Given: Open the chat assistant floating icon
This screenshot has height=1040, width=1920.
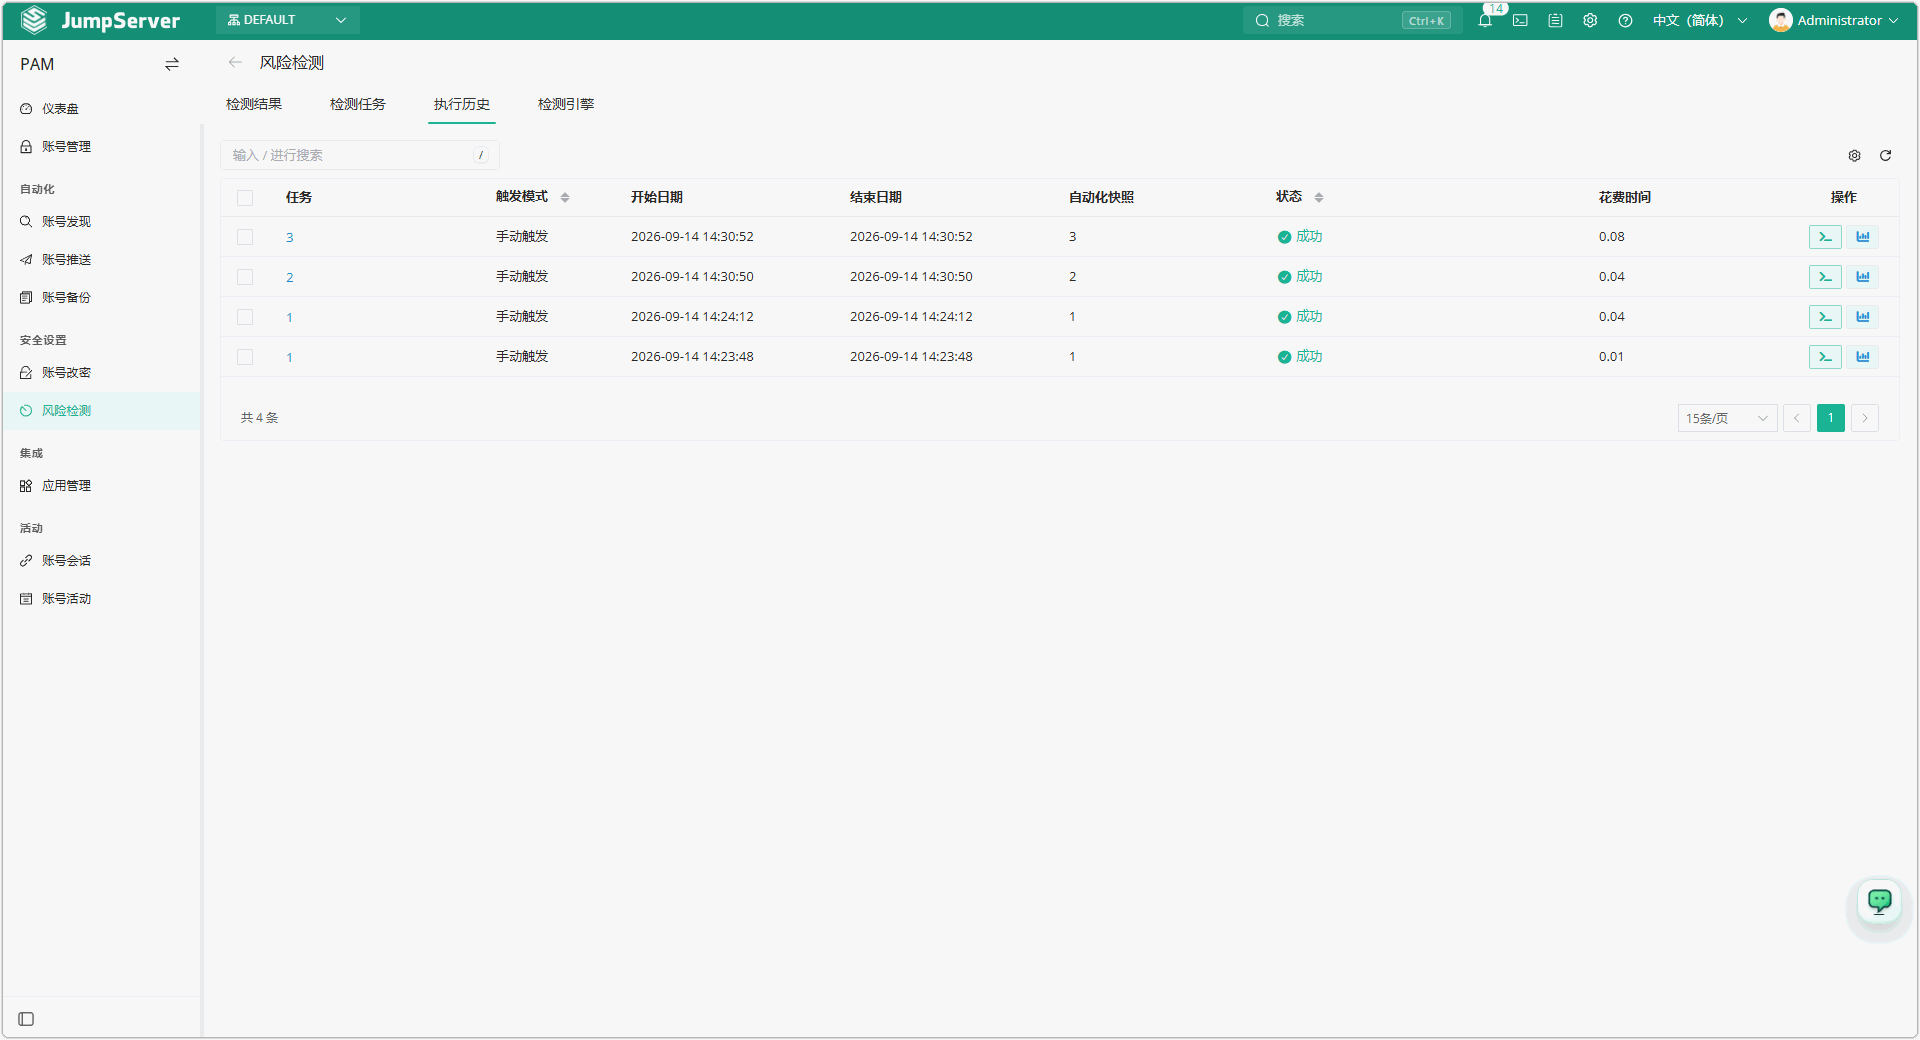Looking at the screenshot, I should tap(1880, 902).
